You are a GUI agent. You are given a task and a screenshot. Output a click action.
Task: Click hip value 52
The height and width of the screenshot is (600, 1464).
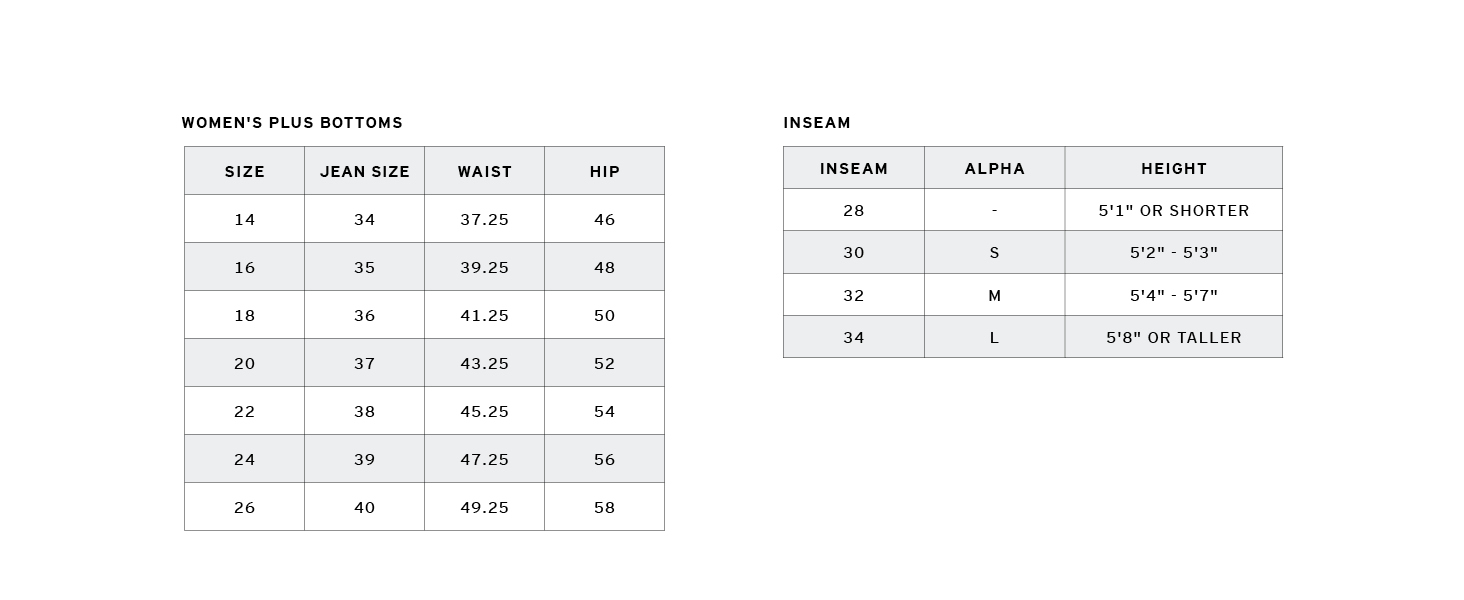pyautogui.click(x=605, y=363)
